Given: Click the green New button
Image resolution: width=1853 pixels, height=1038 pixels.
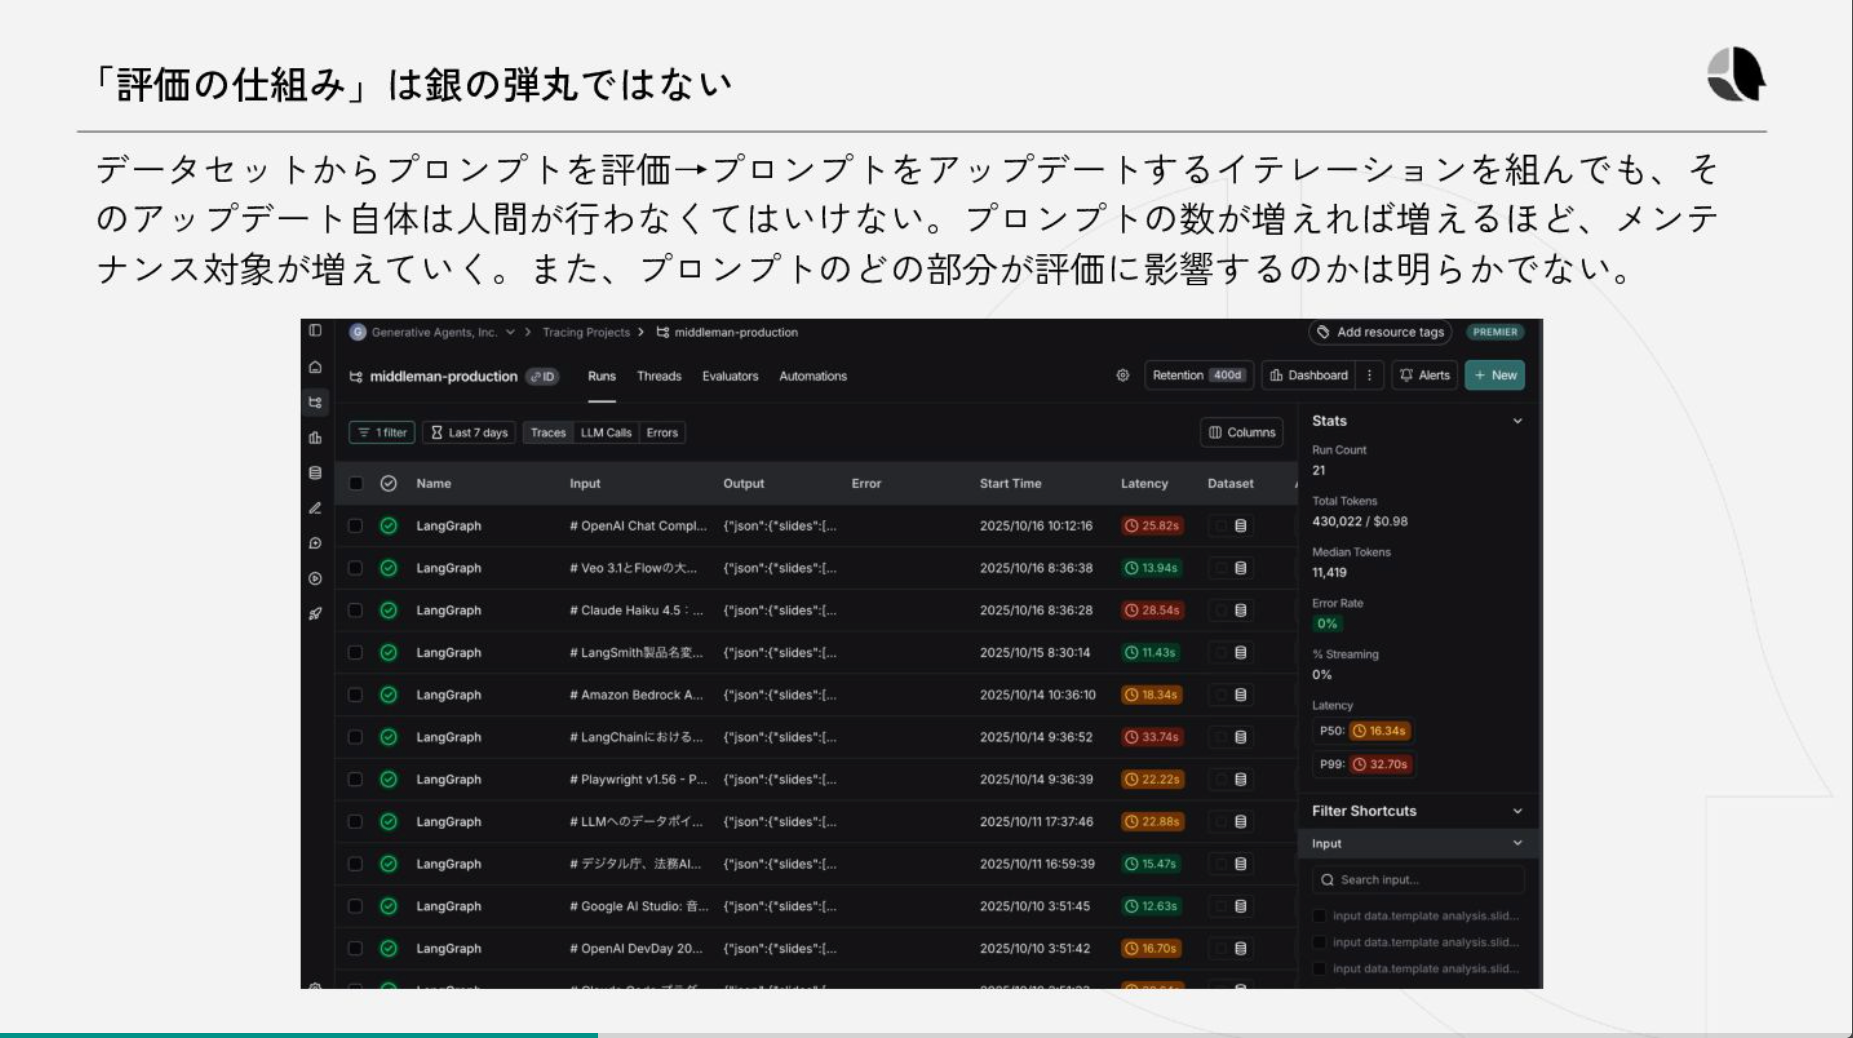Looking at the screenshot, I should (1495, 375).
